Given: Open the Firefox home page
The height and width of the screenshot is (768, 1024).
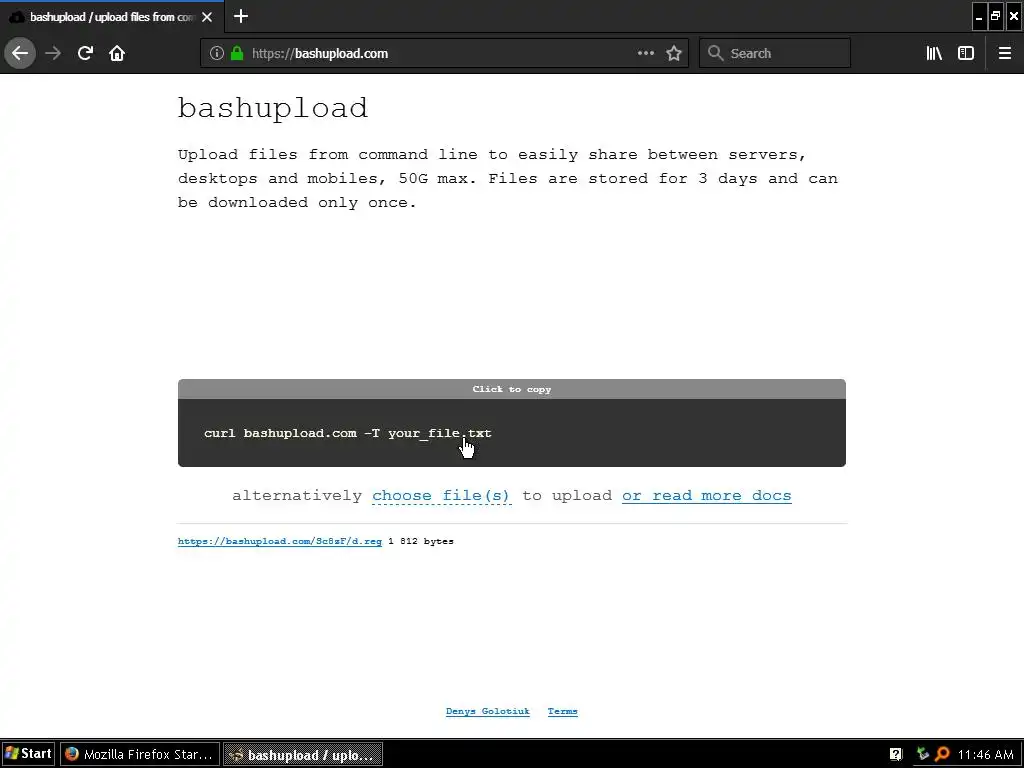Looking at the screenshot, I should tap(117, 53).
